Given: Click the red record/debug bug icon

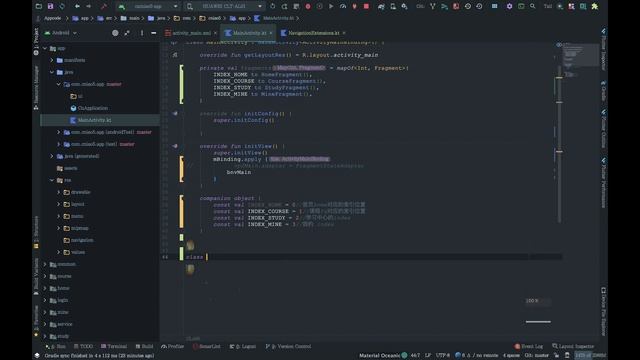Looking at the screenshot, I should pos(308,6).
